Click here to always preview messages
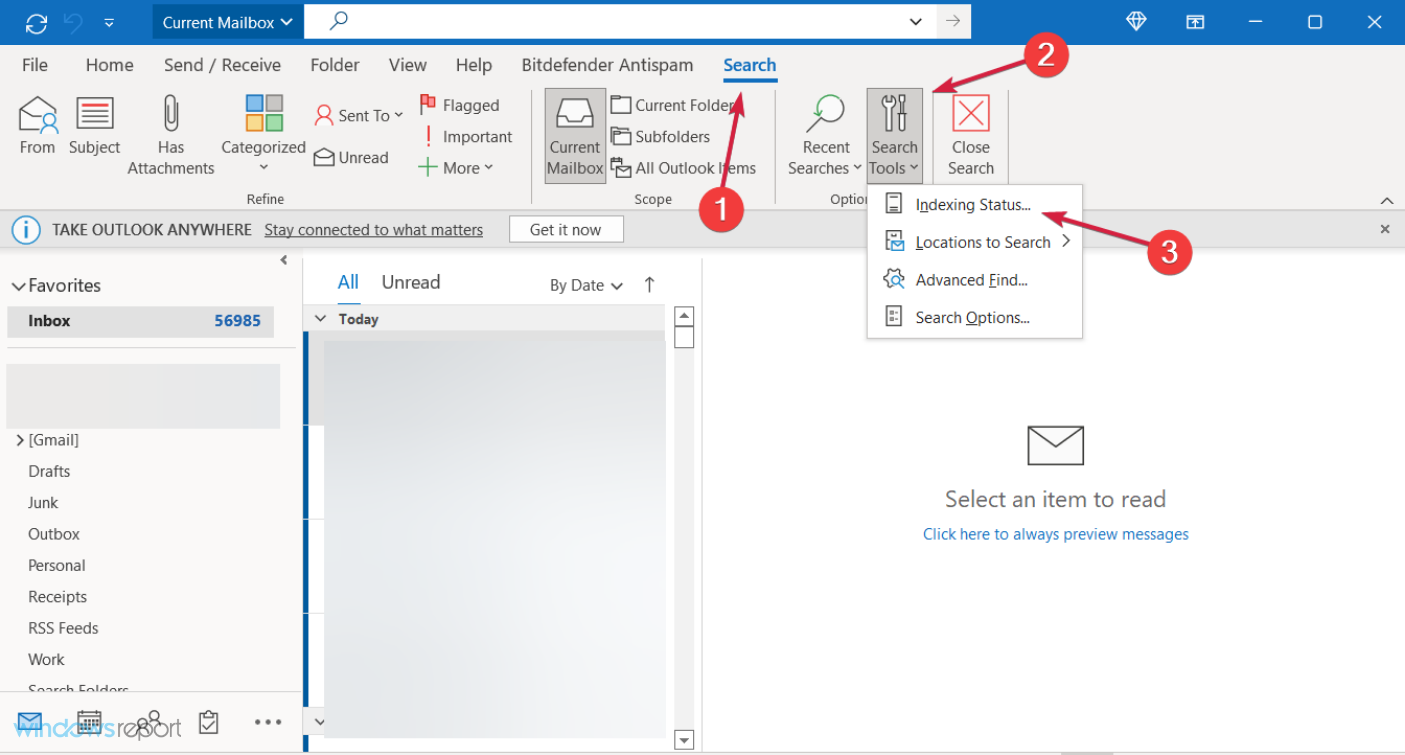 coord(1055,533)
